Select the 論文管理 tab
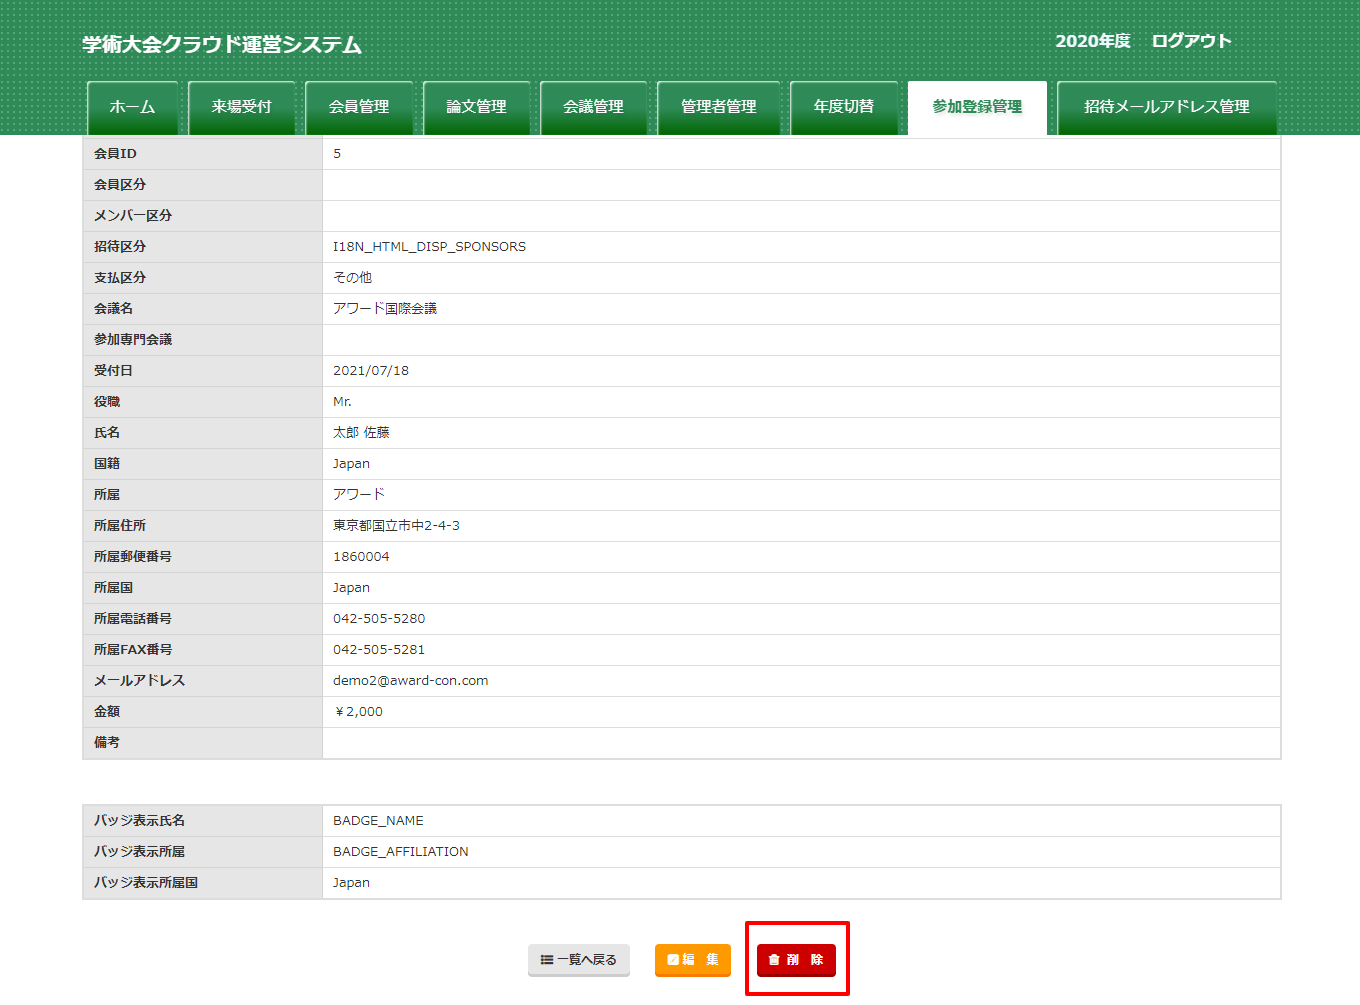Screen dimensions: 1360x1005 click(476, 107)
